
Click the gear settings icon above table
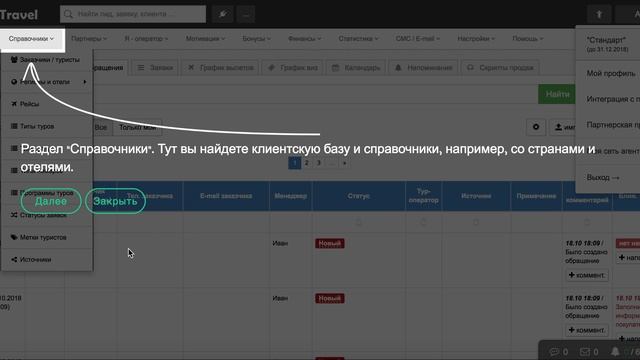(x=536, y=127)
